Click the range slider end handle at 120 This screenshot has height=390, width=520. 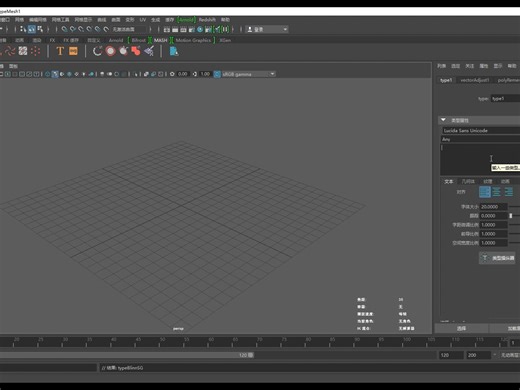pyautogui.click(x=251, y=355)
